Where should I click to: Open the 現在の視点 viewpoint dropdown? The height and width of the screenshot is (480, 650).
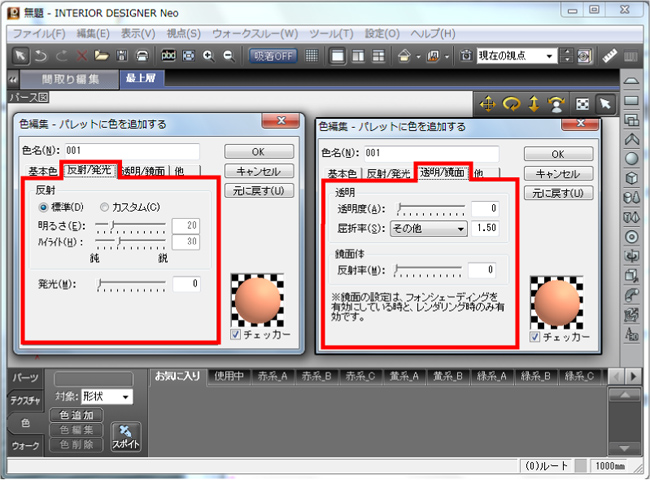click(516, 55)
